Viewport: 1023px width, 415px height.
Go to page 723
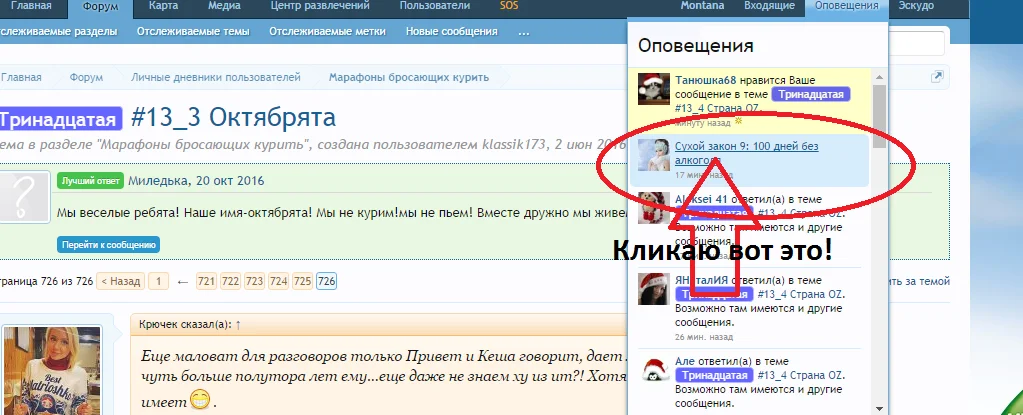pos(254,281)
